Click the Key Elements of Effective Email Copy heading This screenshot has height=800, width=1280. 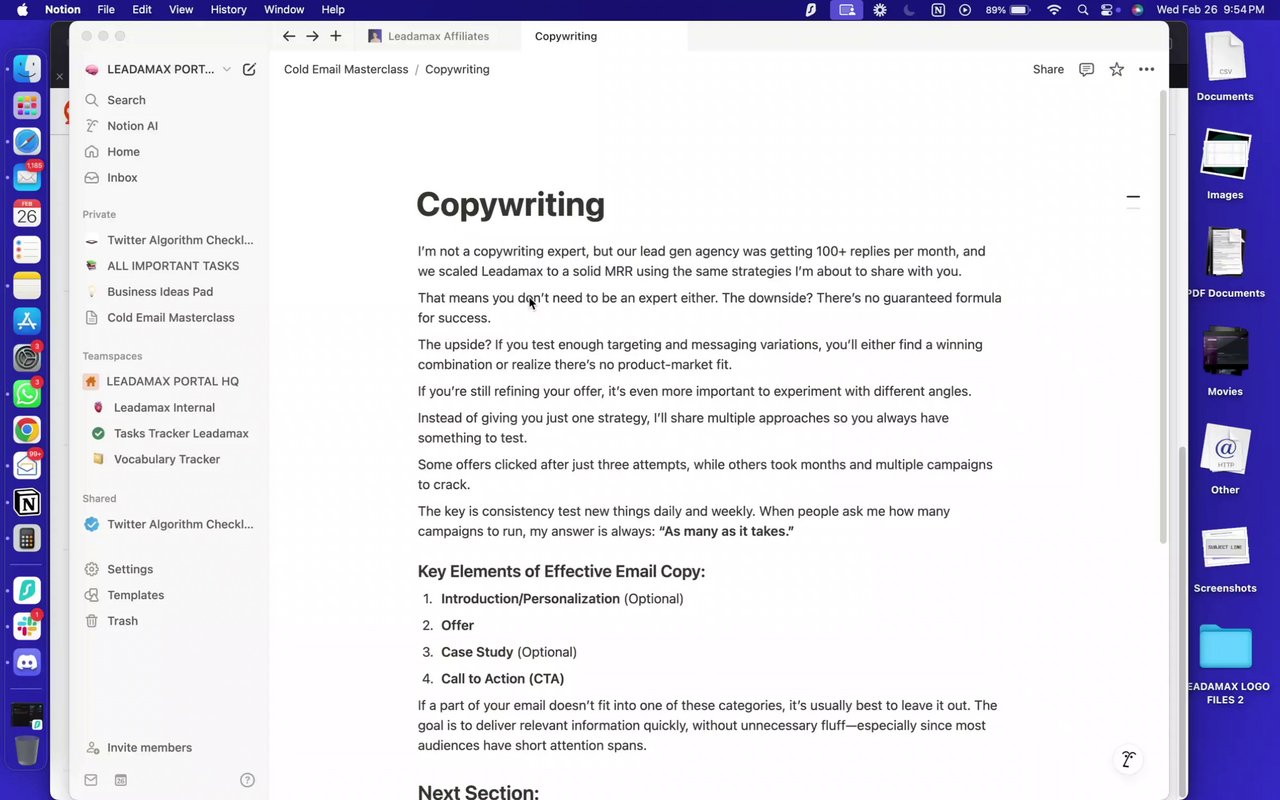click(561, 572)
